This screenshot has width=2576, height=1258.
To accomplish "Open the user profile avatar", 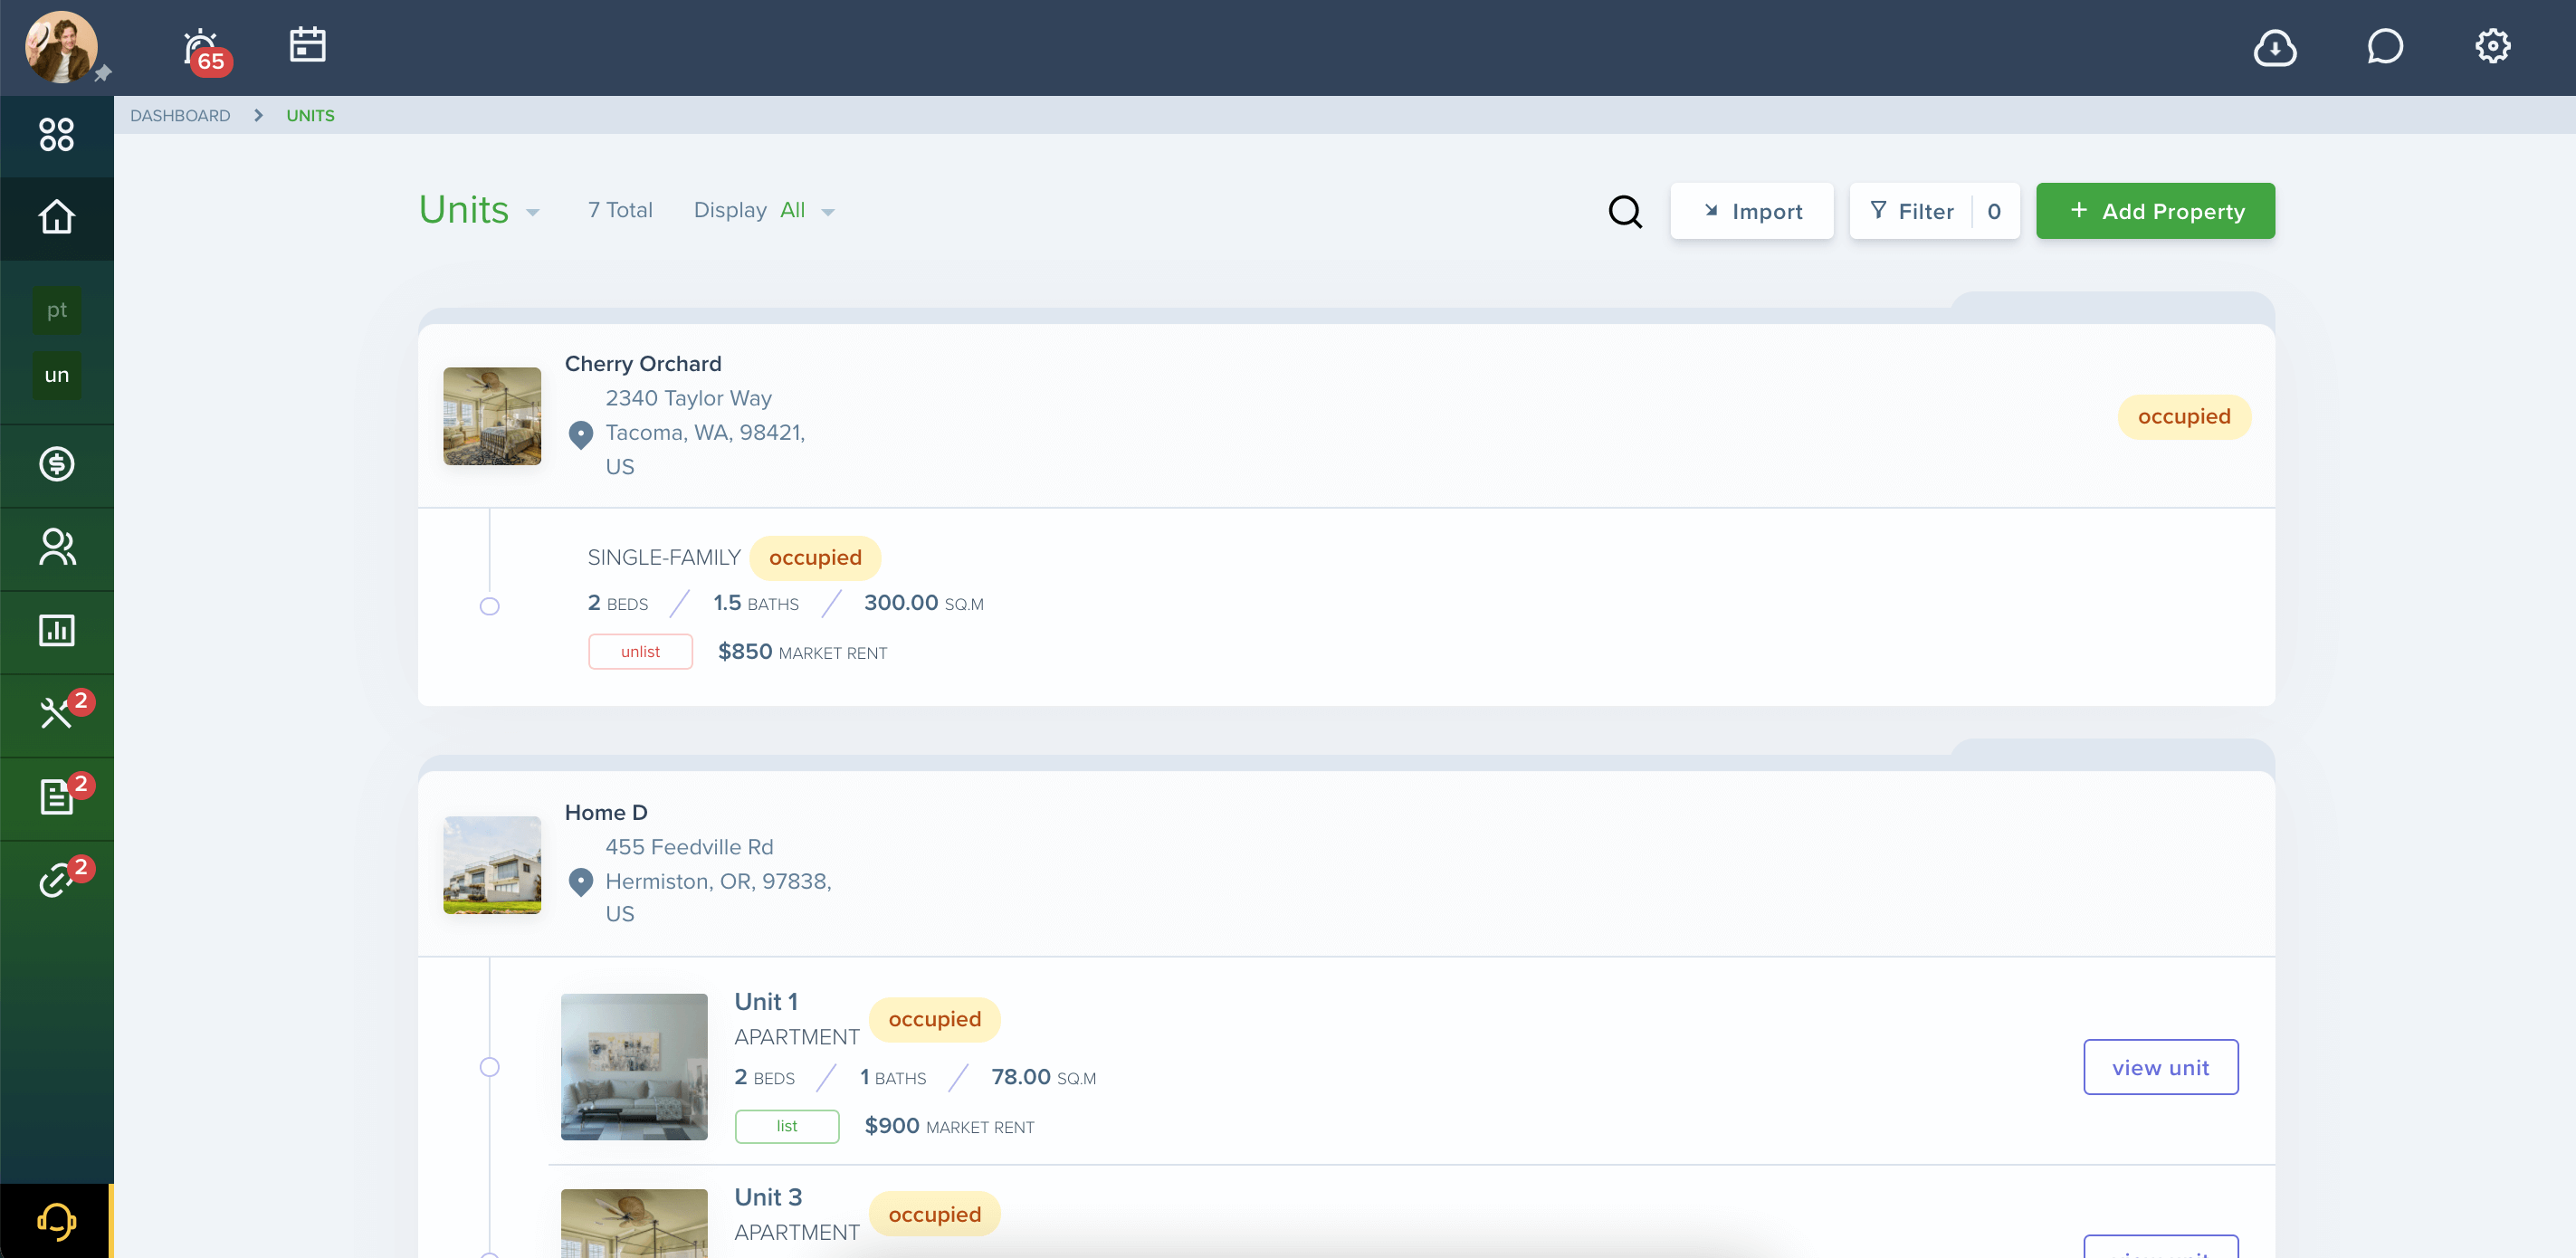I will [61, 47].
